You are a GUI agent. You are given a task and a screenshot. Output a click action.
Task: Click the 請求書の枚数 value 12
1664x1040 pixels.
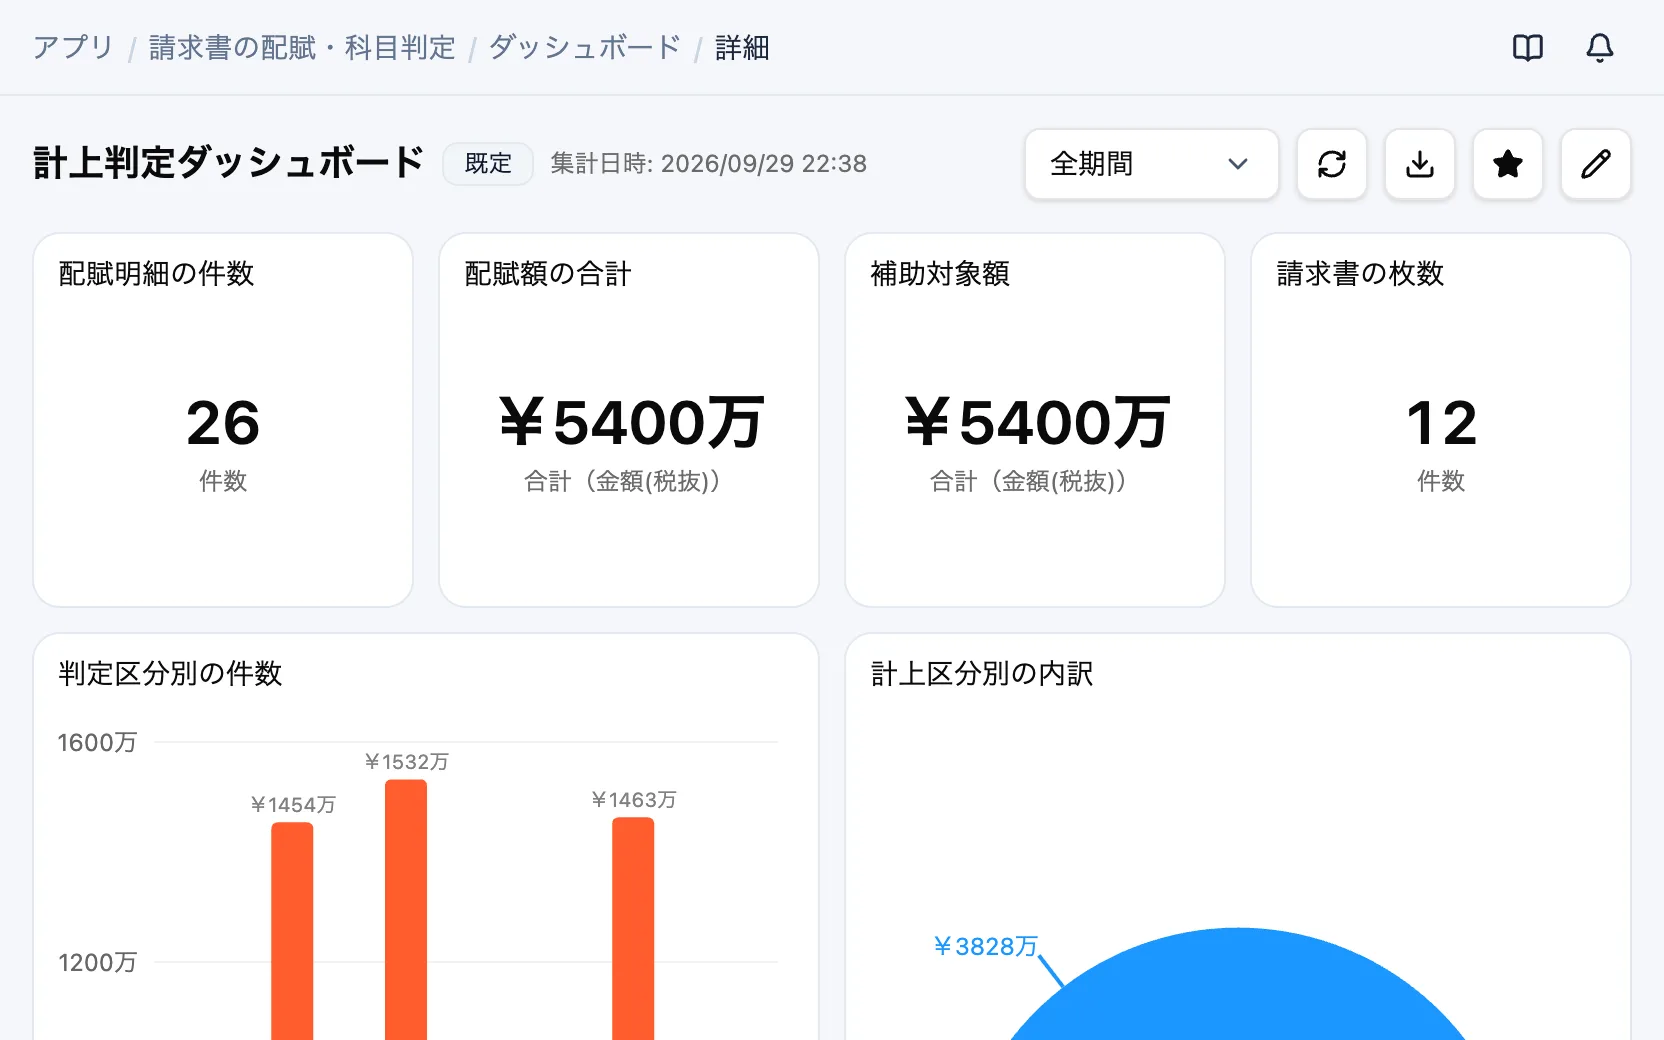[x=1441, y=423]
